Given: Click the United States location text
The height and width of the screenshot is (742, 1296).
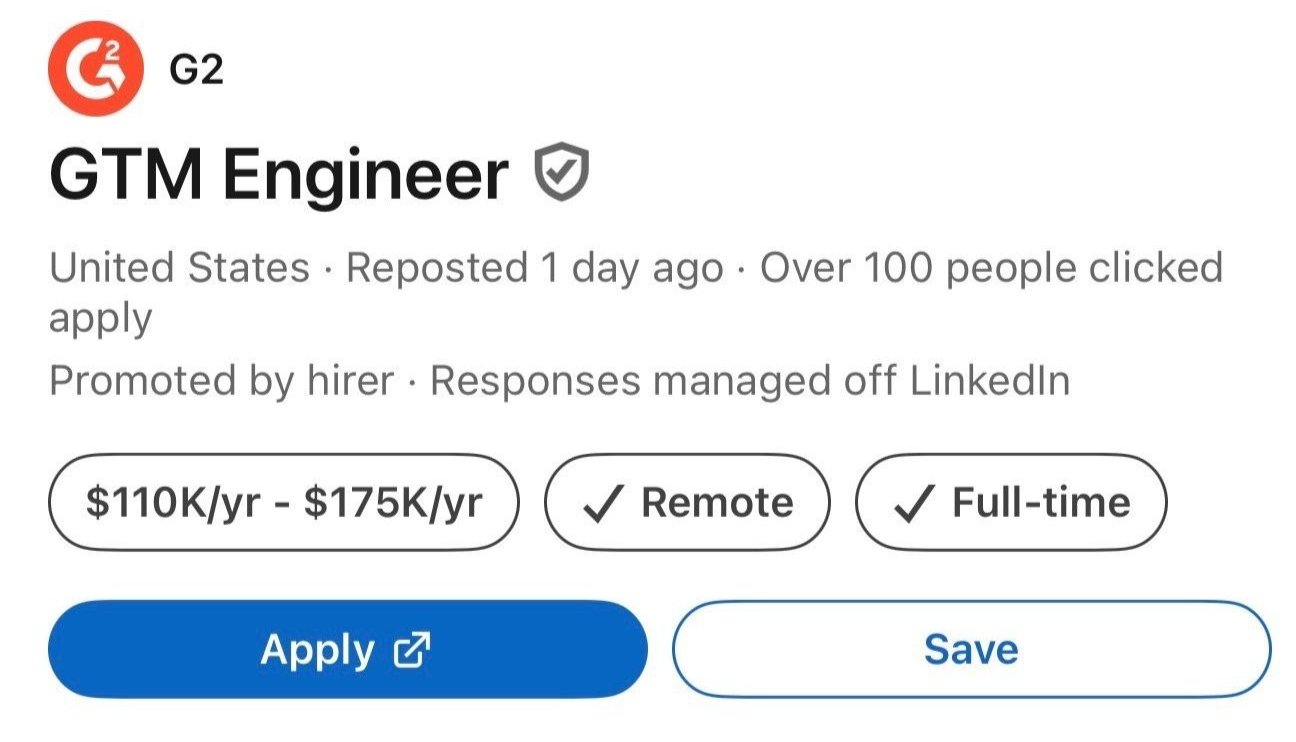Looking at the screenshot, I should point(180,268).
